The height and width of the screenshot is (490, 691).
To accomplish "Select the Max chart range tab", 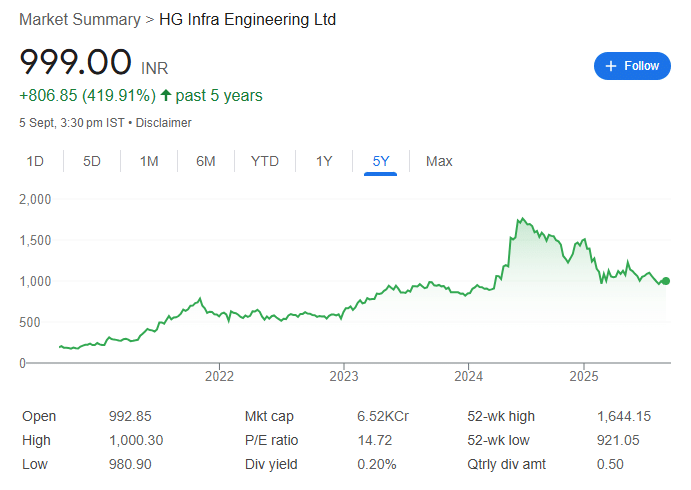I will click(439, 161).
